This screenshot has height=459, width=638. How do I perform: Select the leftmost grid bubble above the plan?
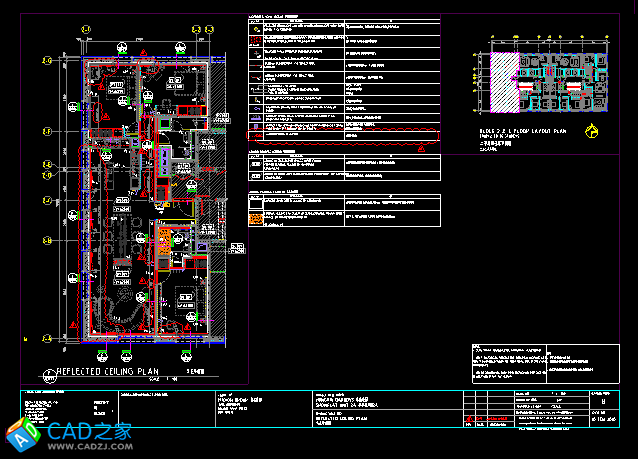pos(85,29)
